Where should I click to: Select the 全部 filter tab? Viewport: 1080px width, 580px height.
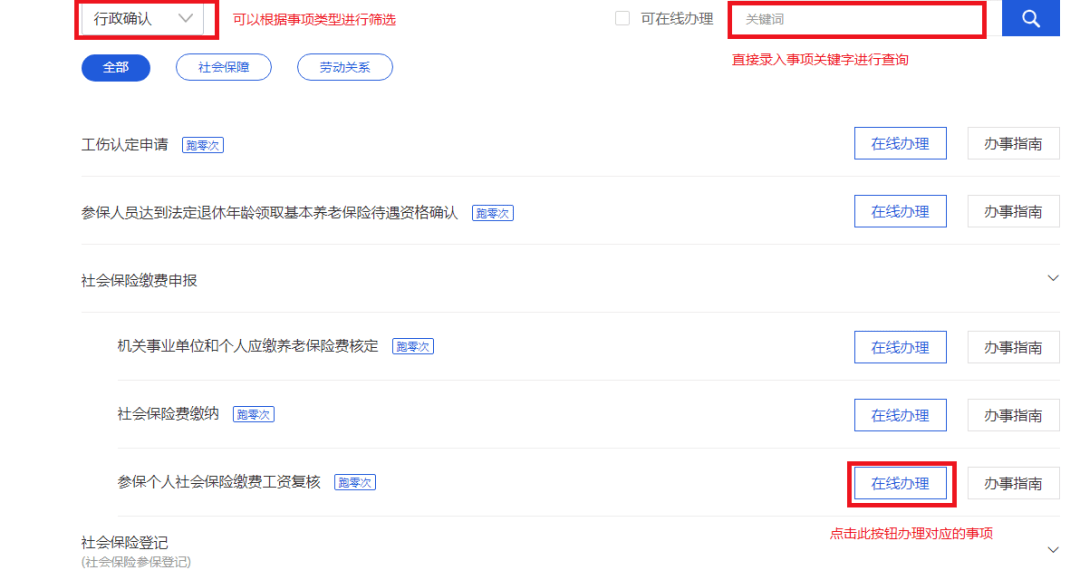point(116,68)
